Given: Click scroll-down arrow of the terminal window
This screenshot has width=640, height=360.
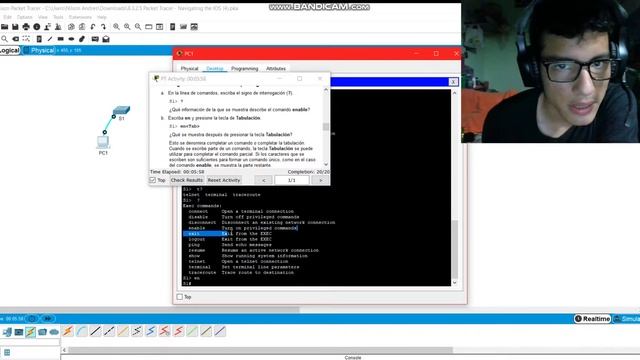Looking at the screenshot, I should point(455,282).
